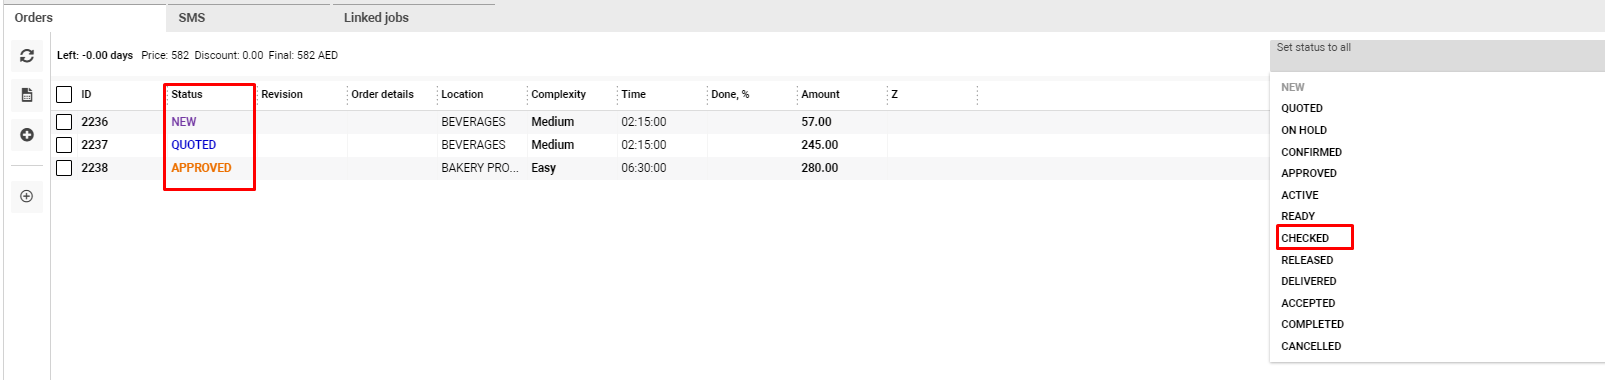Viewport: 1605px width, 380px height.
Task: Choose CHECKED from the status list
Action: click(1305, 238)
